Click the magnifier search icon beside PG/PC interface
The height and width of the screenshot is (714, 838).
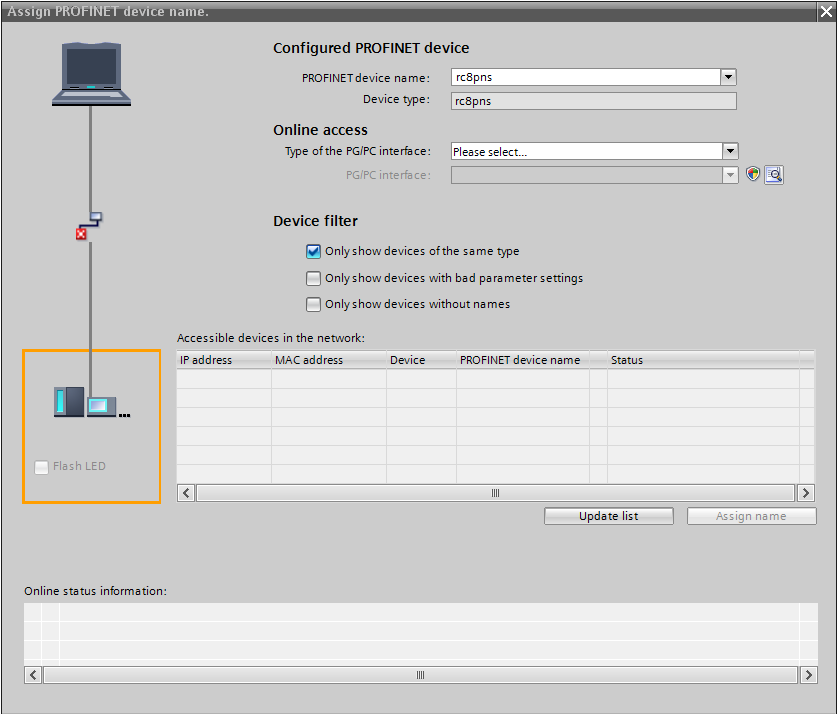(773, 175)
